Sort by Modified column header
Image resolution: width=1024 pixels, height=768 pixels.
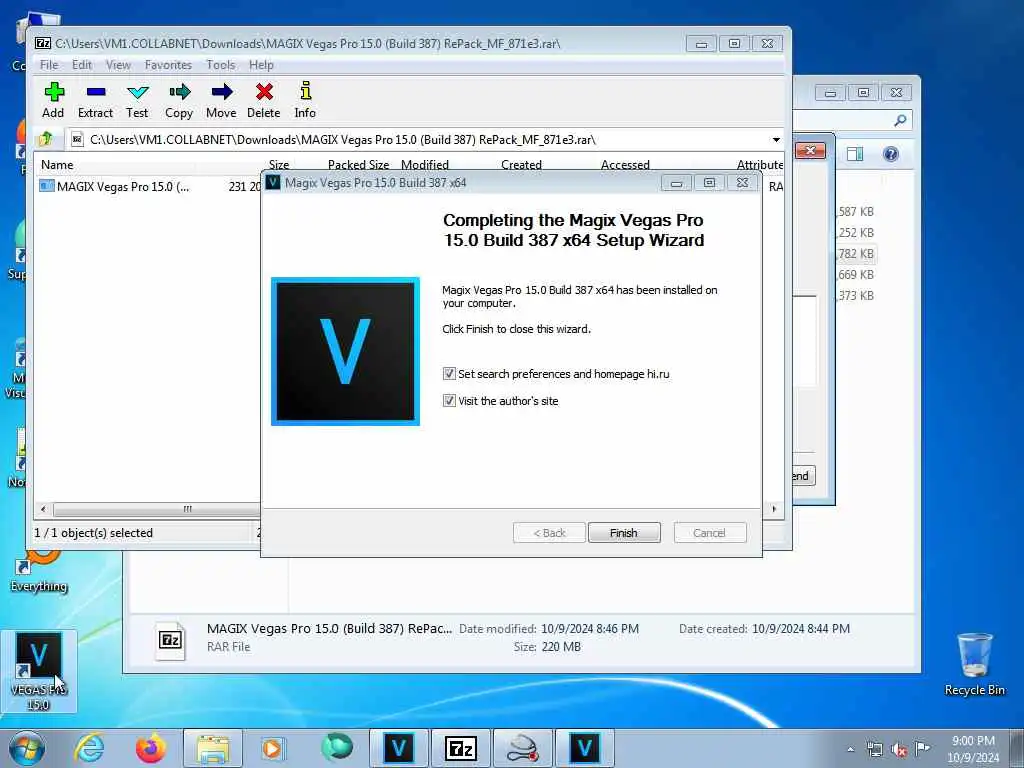(424, 165)
